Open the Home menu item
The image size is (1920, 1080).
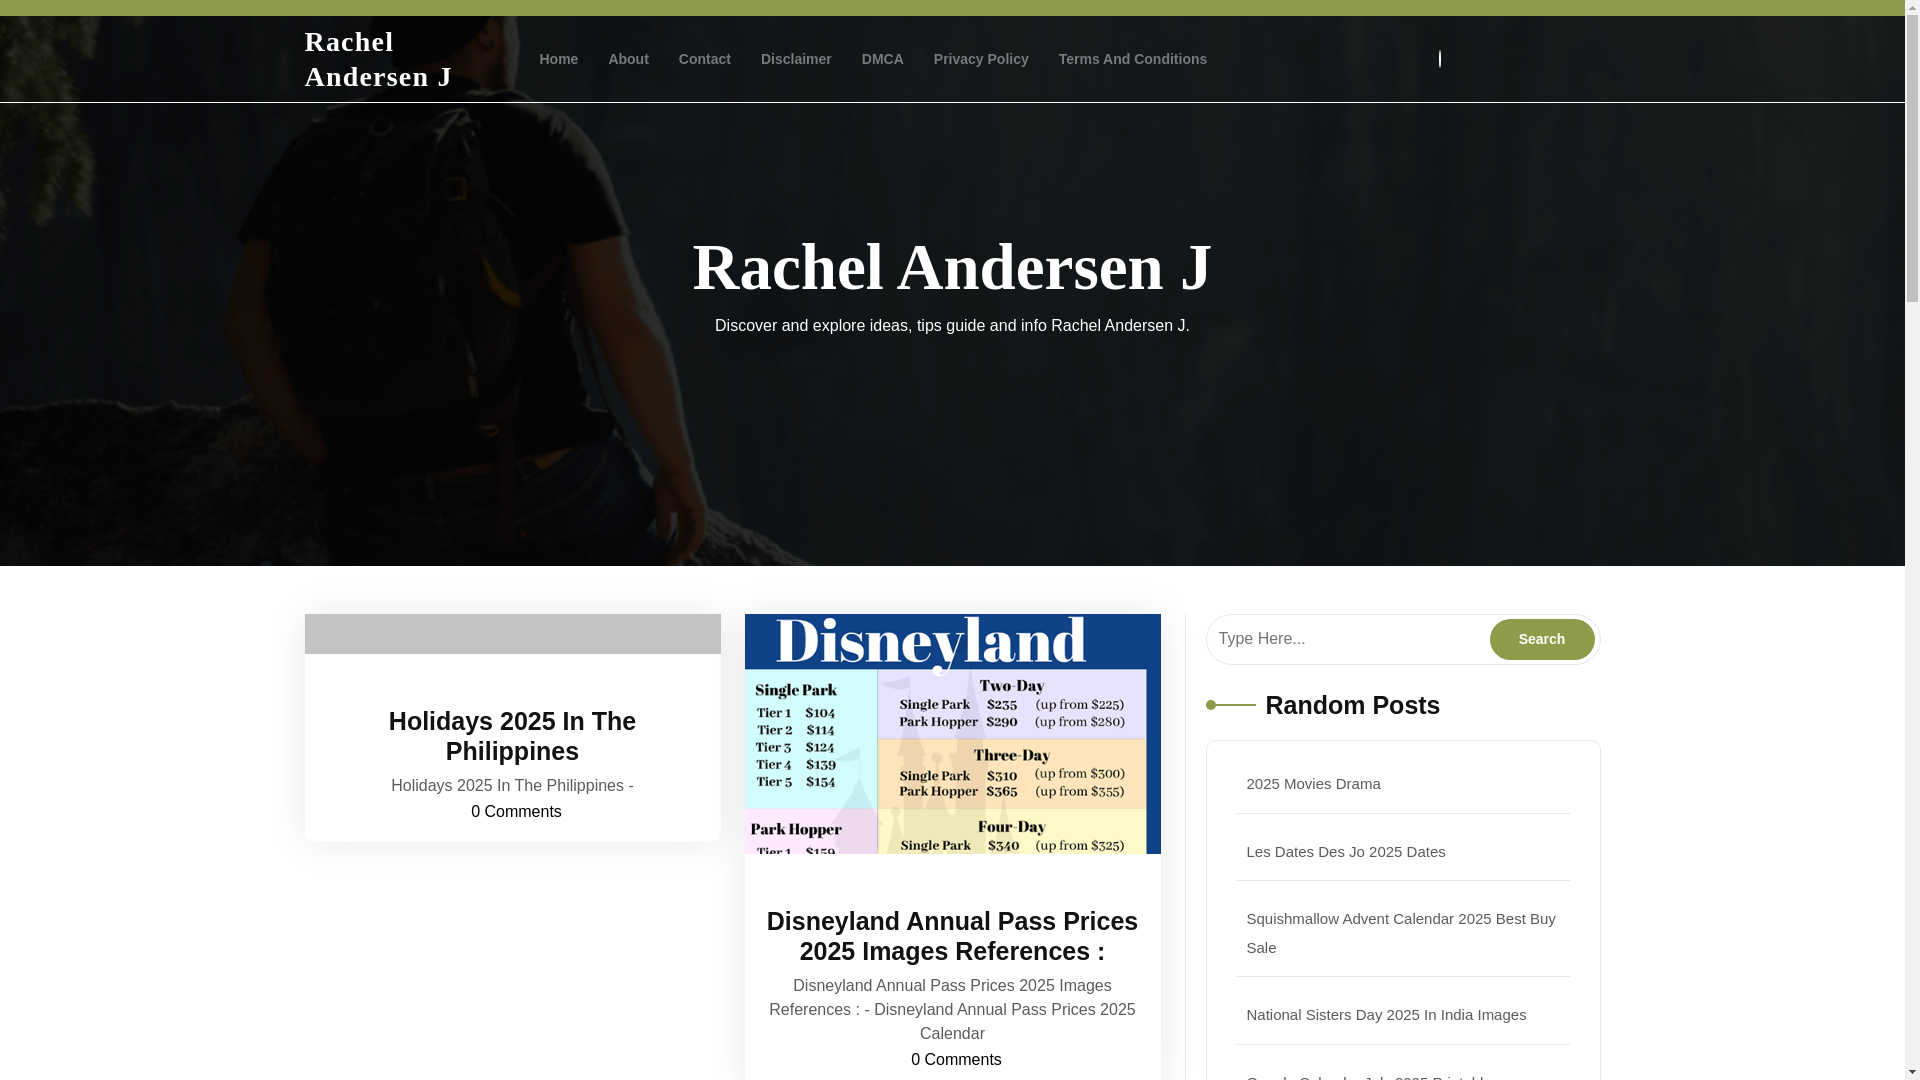pyautogui.click(x=558, y=59)
